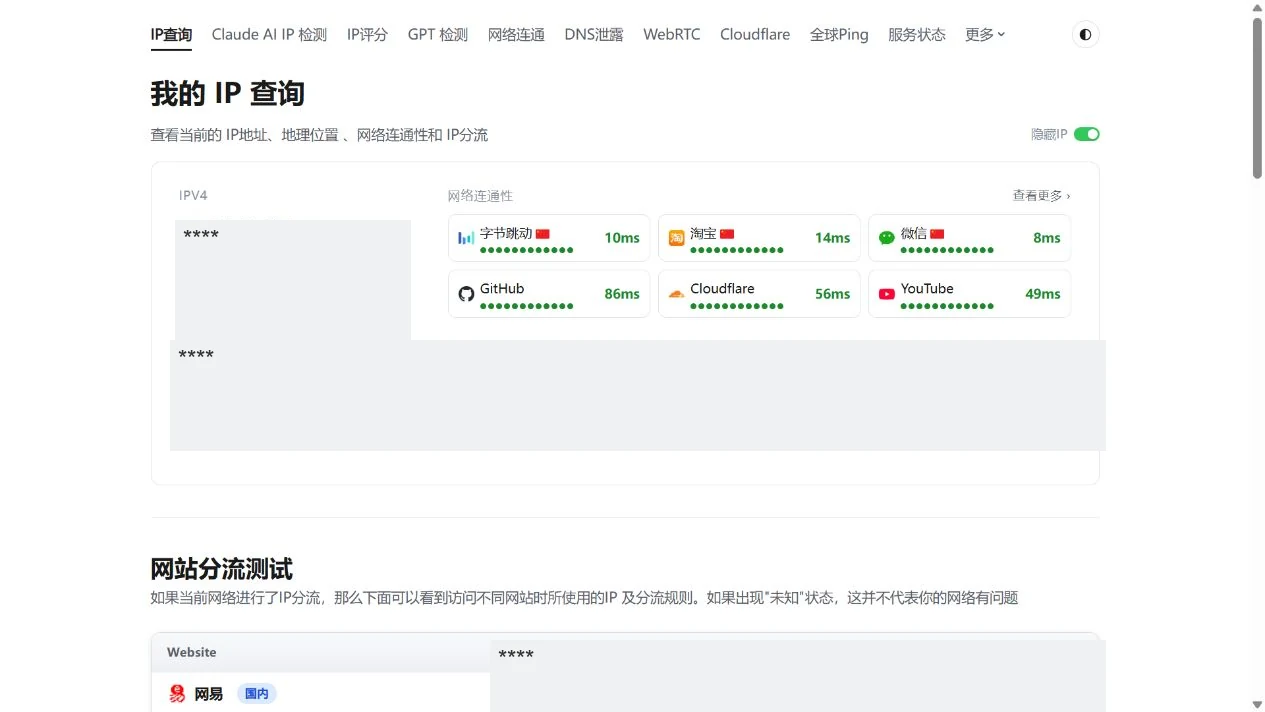
Task: Click the 字节跳动 10ms connectivity card
Action: point(549,238)
